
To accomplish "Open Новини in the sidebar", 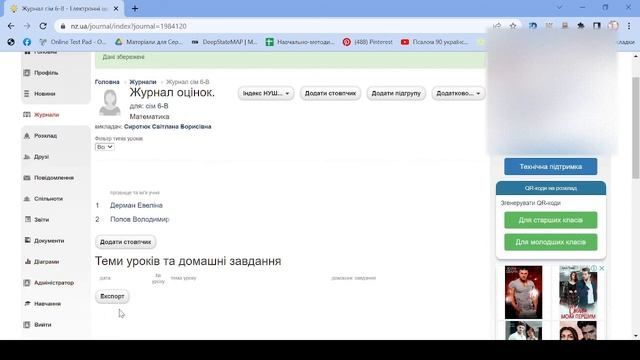I will 44,93.
